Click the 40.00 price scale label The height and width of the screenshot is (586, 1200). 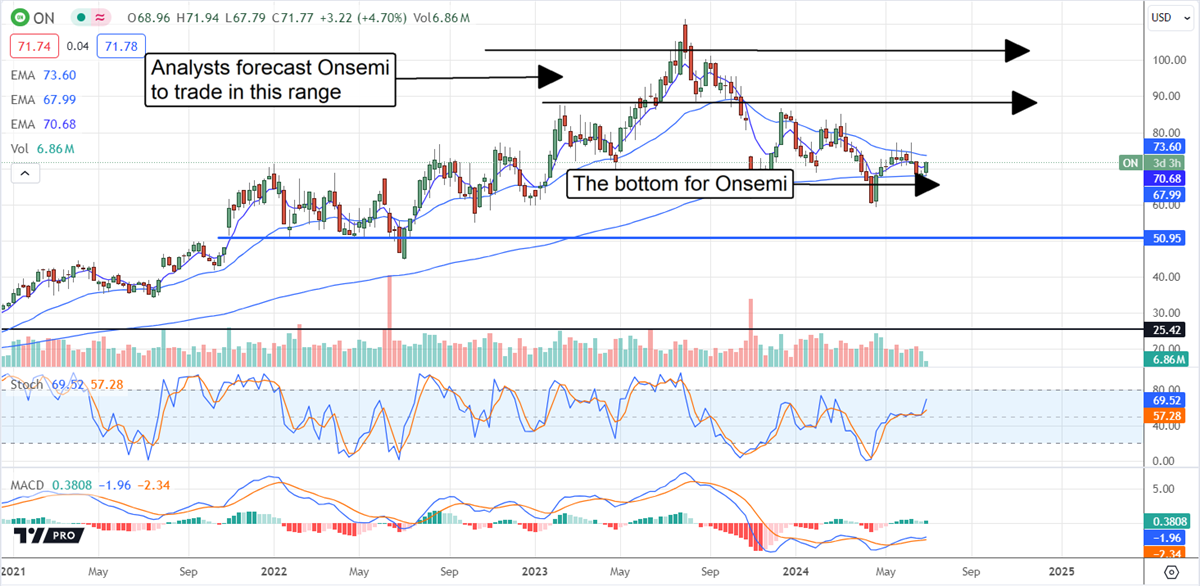1164,278
